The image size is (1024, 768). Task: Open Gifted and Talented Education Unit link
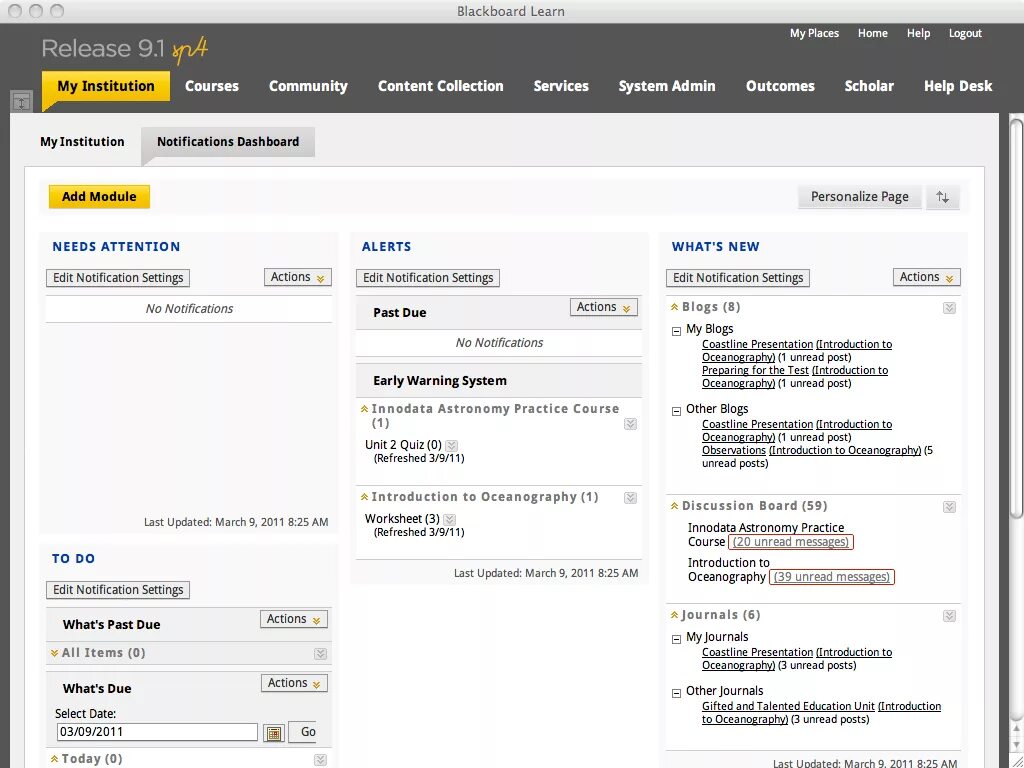click(x=788, y=706)
